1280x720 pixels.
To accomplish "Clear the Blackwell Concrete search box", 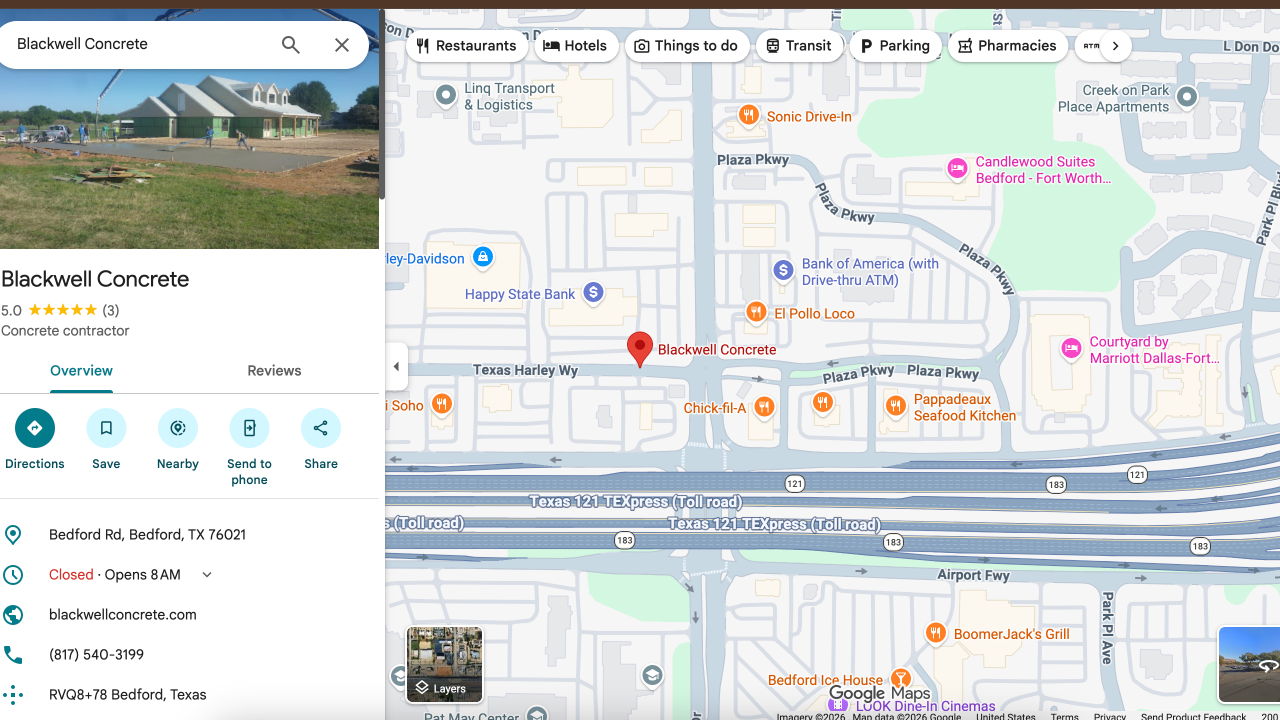I will [x=342, y=45].
